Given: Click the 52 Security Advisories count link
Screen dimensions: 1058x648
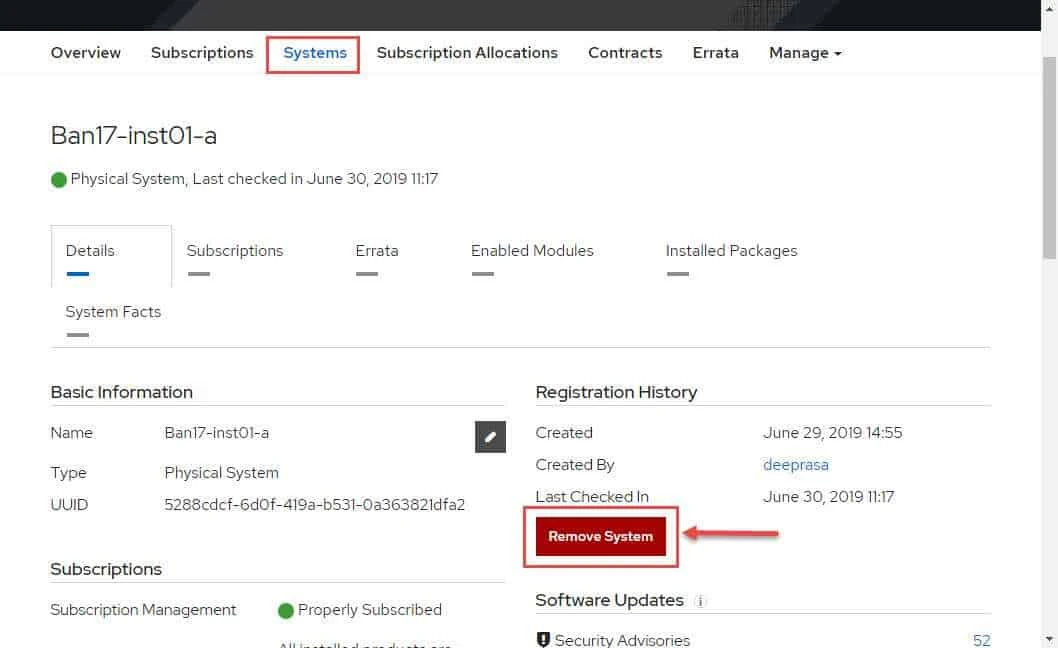Looking at the screenshot, I should [x=981, y=640].
